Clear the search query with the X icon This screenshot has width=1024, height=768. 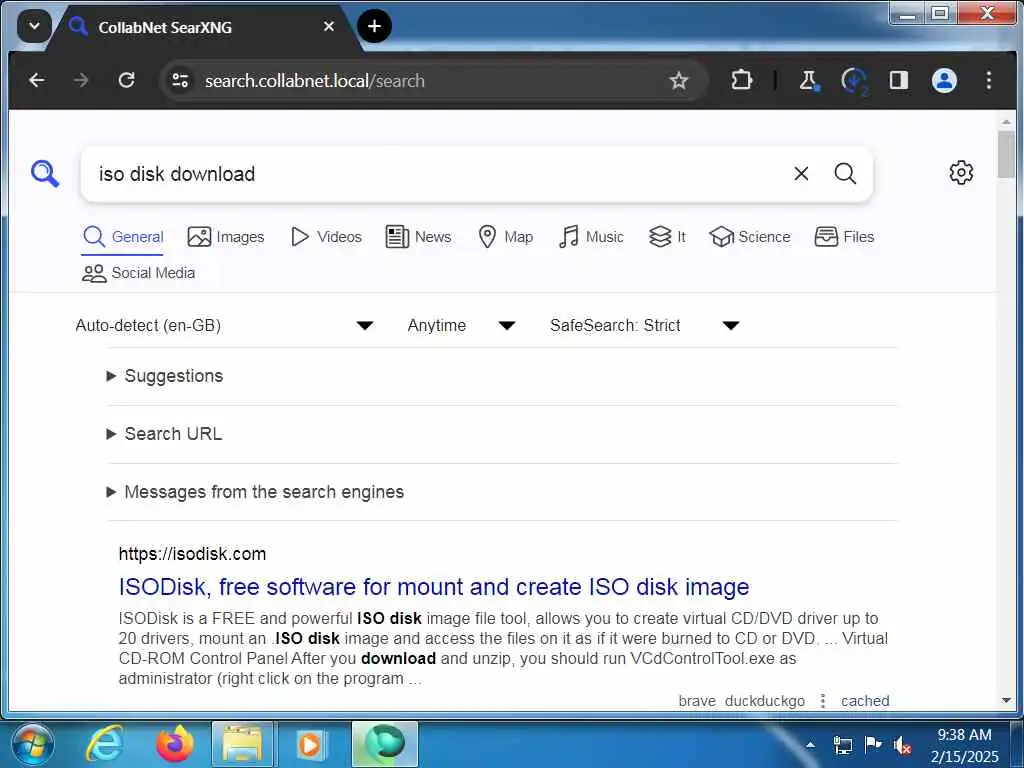coord(801,174)
